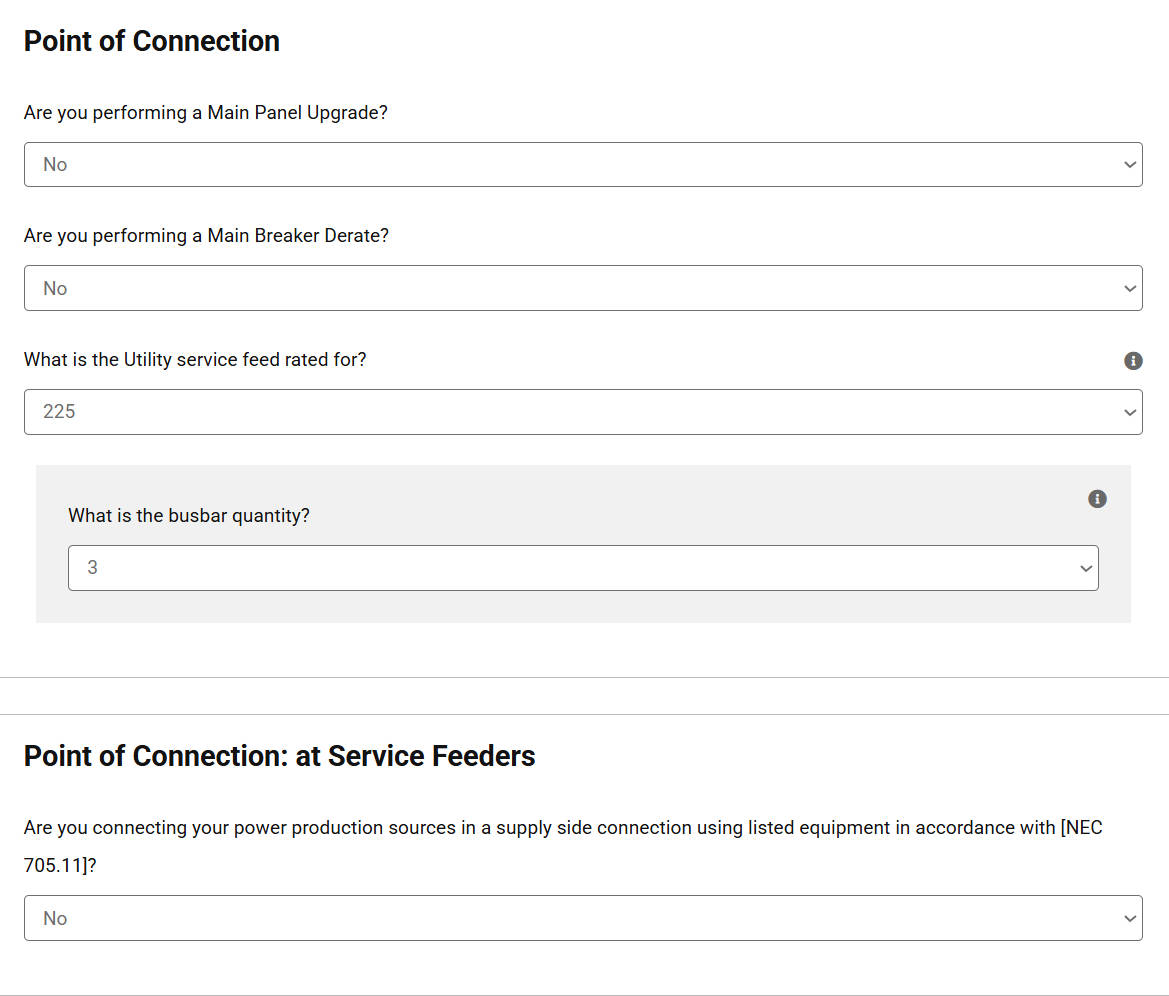1169x996 pixels.
Task: Click chevron arrow of Utility service feed select
Action: pos(1129,412)
